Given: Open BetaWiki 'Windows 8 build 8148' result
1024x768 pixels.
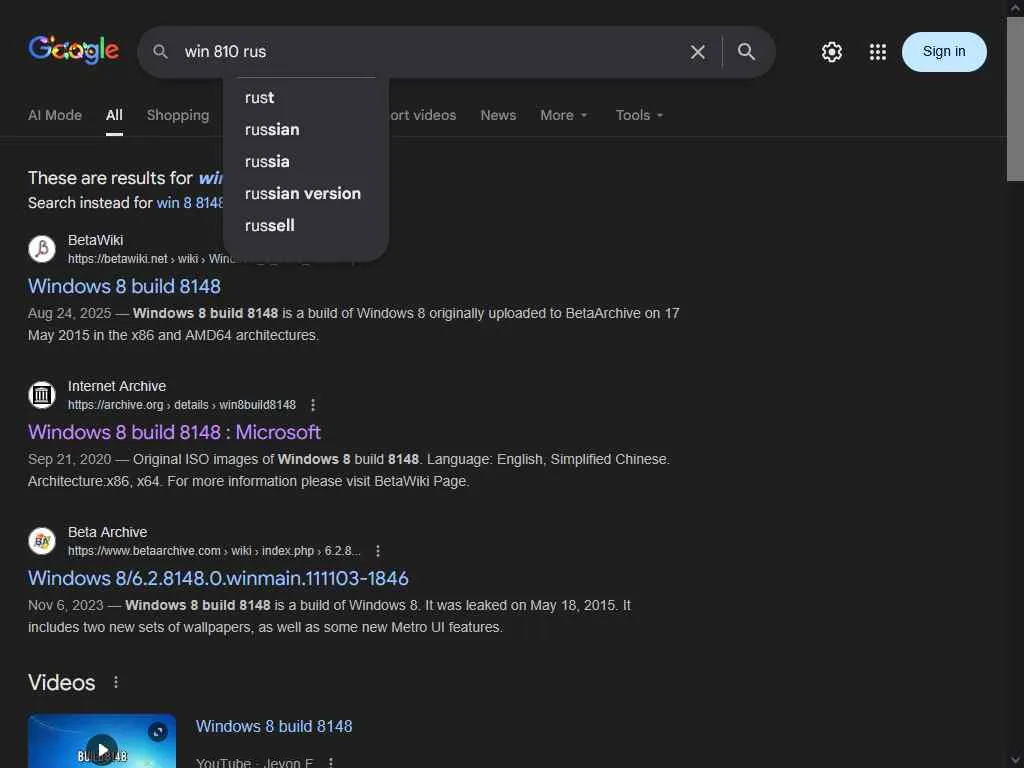Looking at the screenshot, I should tap(124, 286).
